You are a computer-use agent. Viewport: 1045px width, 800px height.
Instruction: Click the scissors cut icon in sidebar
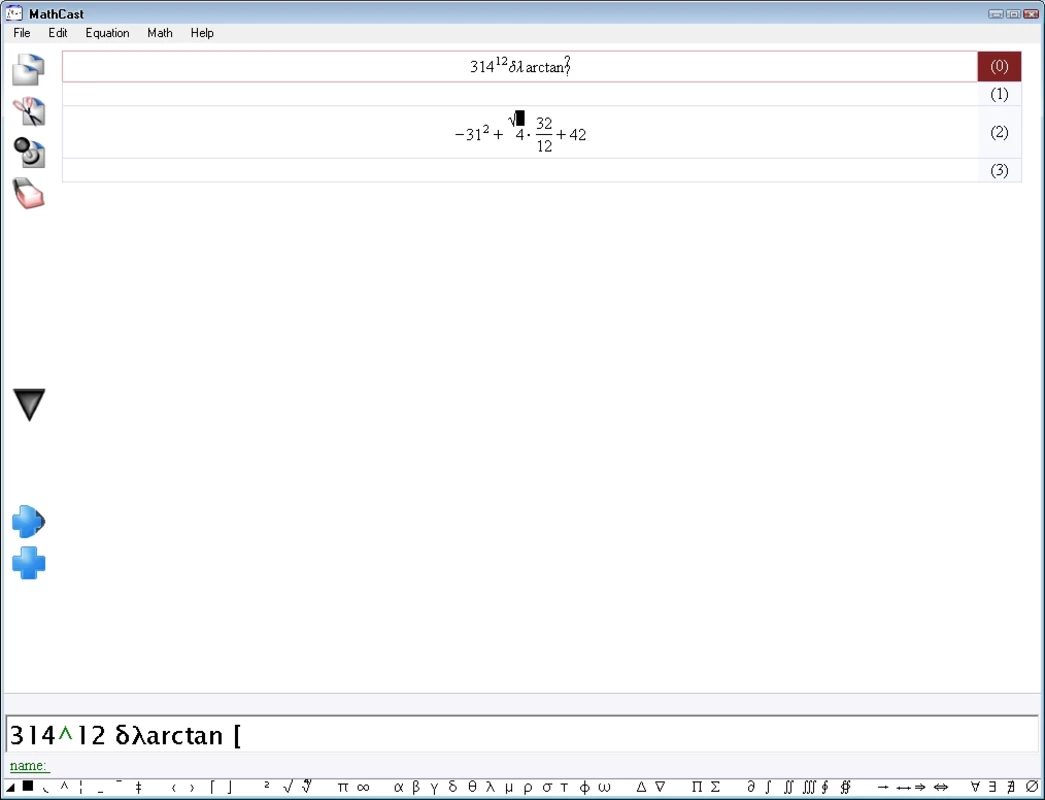click(29, 111)
